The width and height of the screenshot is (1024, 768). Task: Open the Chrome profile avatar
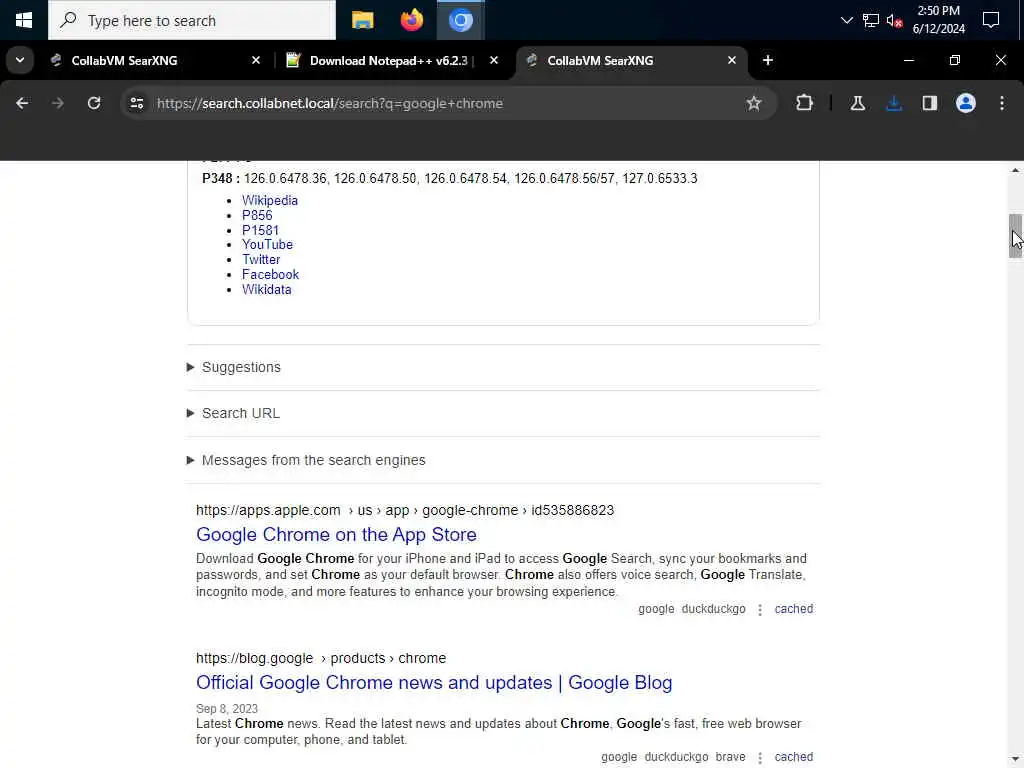click(x=965, y=103)
